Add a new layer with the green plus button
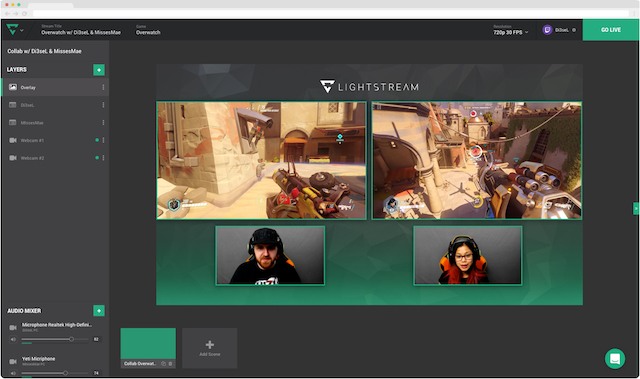The image size is (640, 379). coord(99,70)
